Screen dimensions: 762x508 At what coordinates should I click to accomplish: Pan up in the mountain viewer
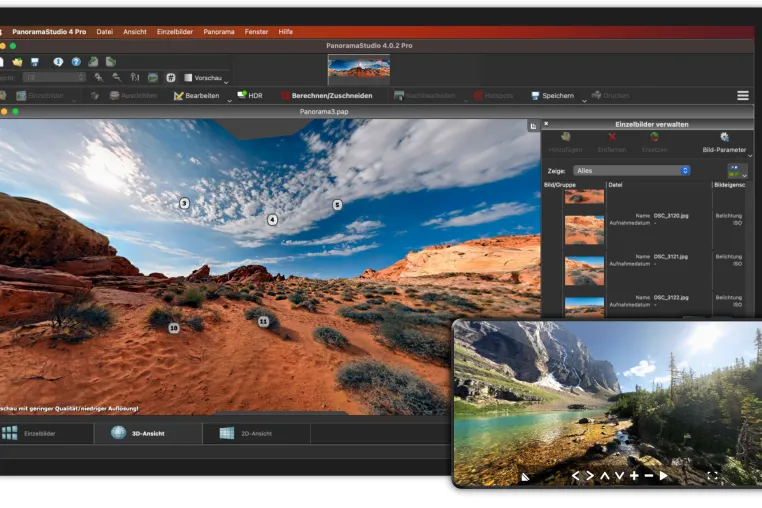coord(605,475)
